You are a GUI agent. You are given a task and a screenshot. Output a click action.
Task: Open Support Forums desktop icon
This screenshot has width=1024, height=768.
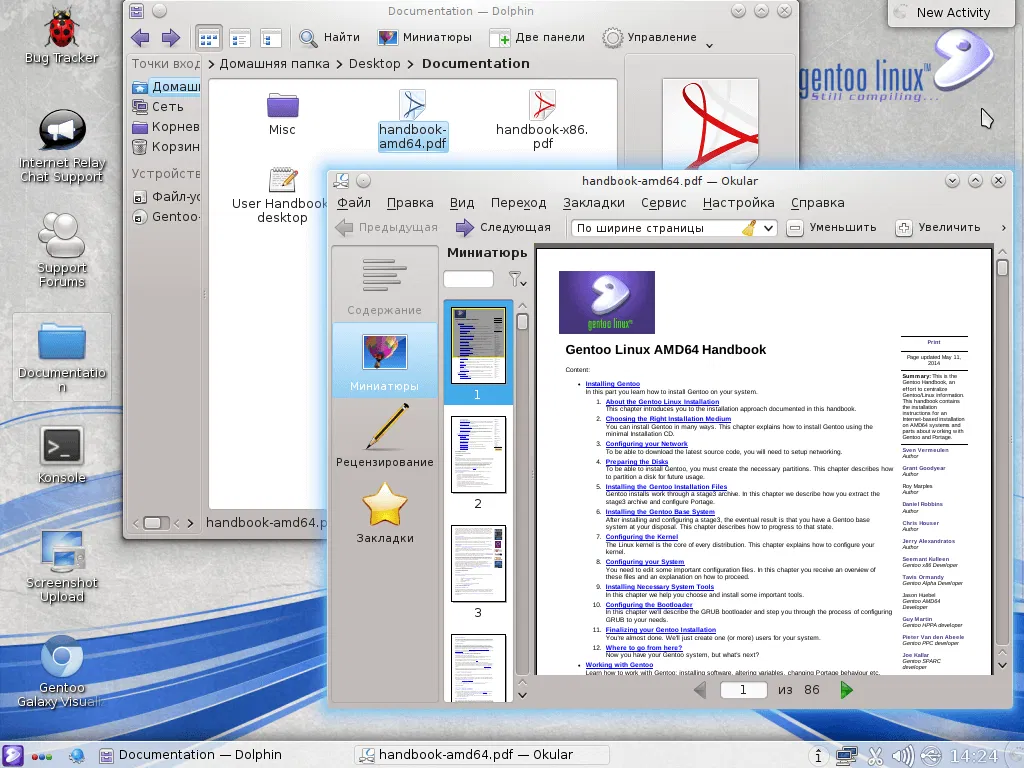click(61, 250)
